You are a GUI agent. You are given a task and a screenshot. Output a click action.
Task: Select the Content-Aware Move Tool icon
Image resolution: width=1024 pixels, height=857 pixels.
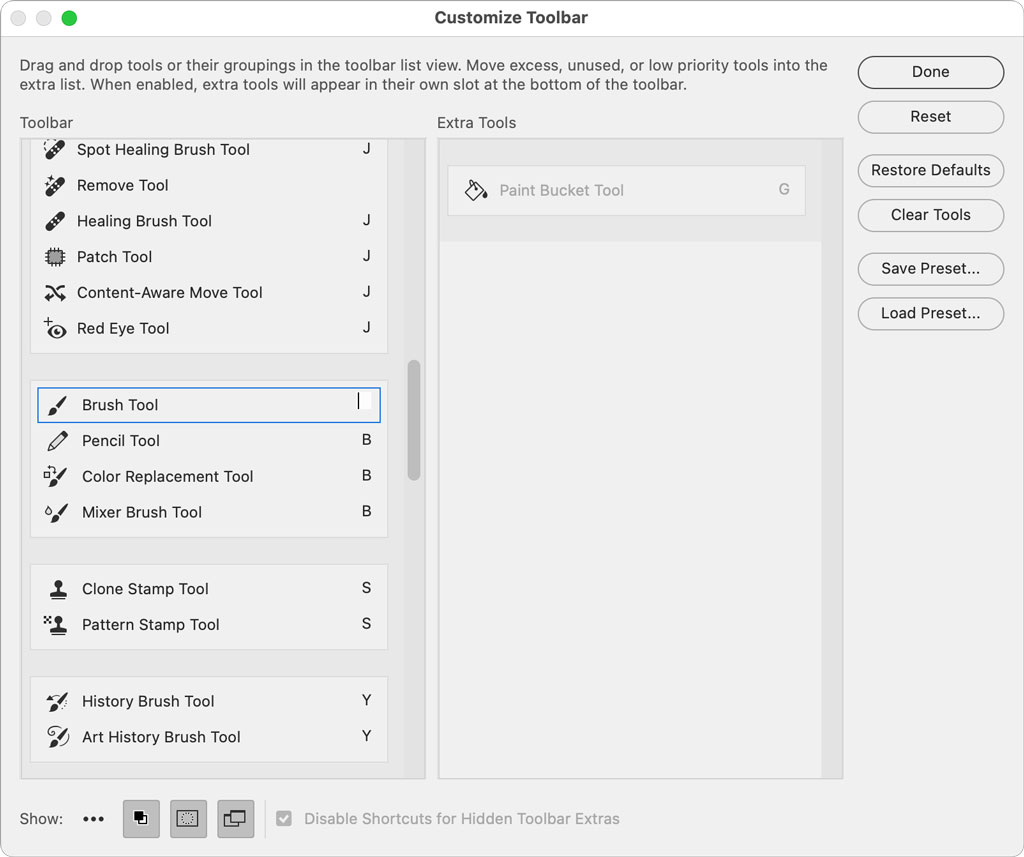point(56,293)
